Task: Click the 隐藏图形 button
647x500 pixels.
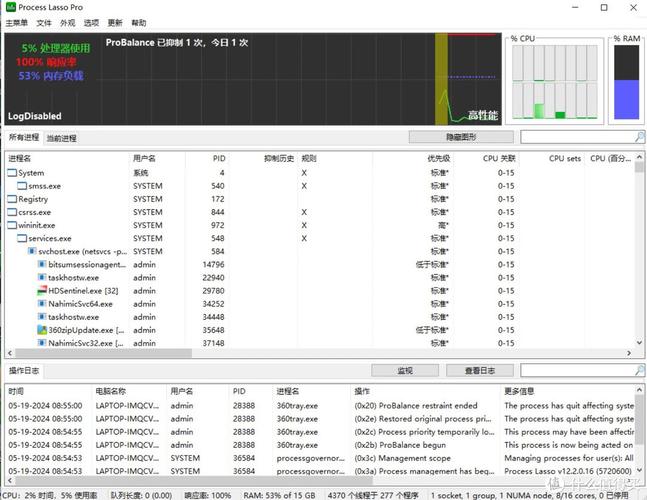Action: pos(461,137)
